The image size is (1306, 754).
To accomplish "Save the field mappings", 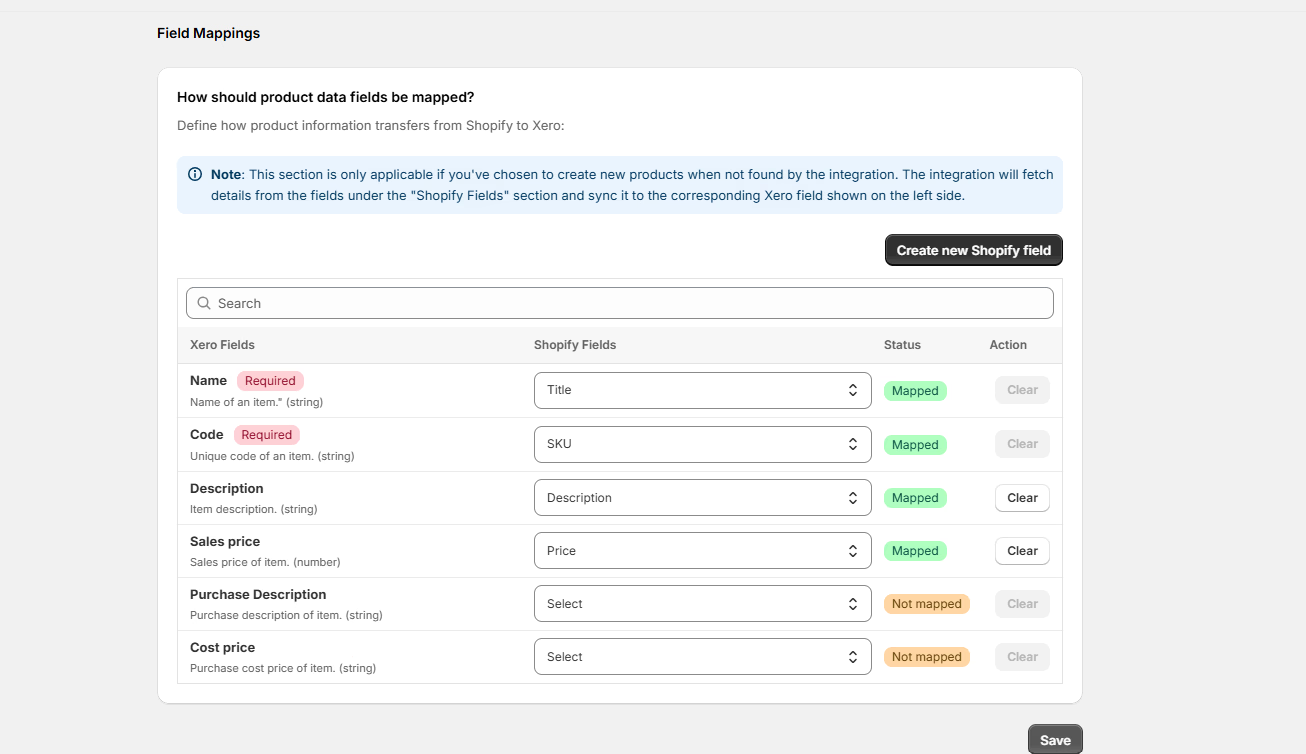I will pyautogui.click(x=1054, y=740).
